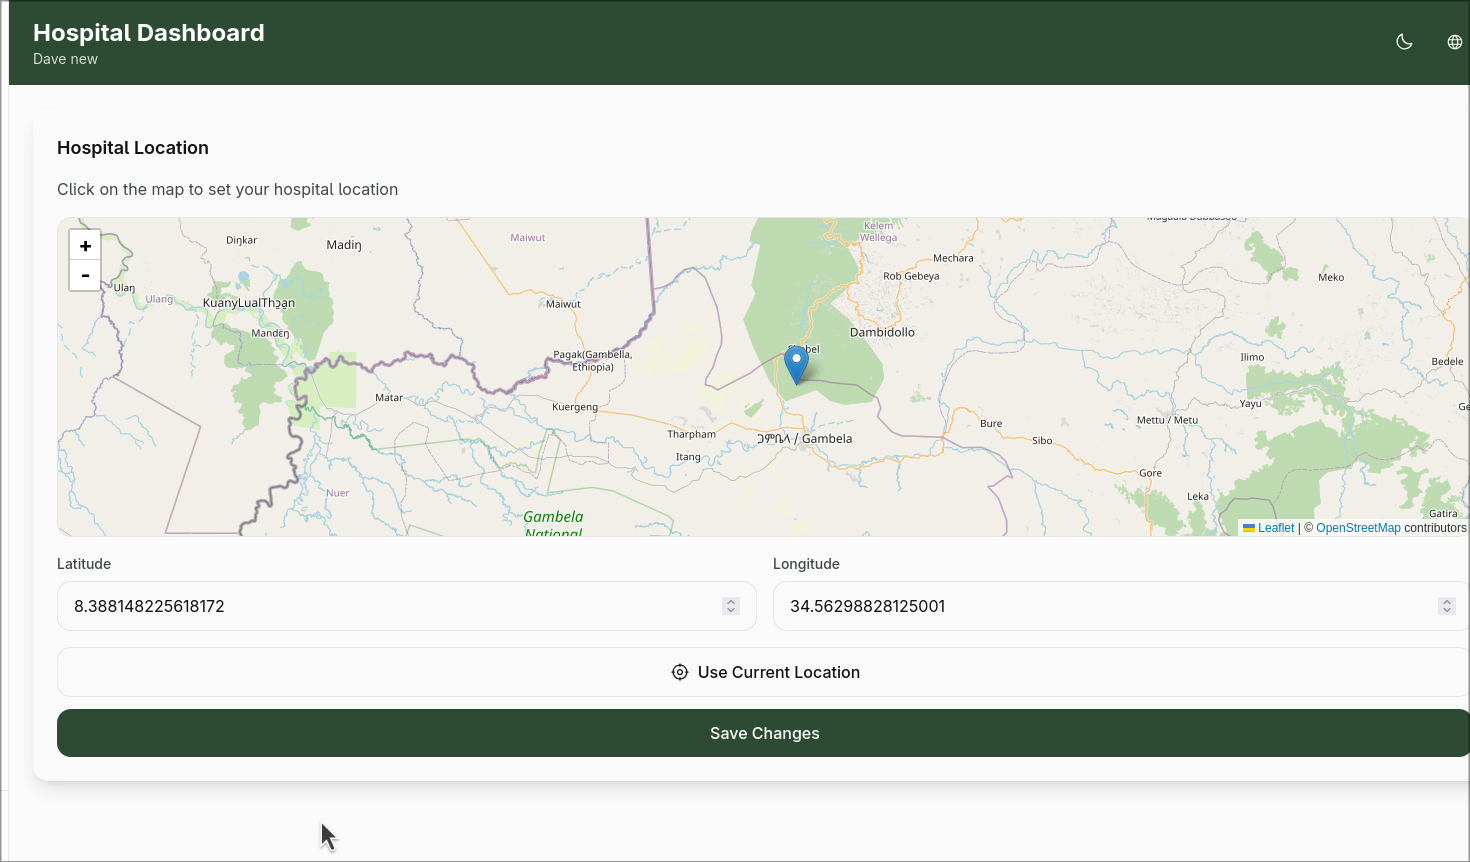Click the Latitude field spinner arrows
This screenshot has width=1470, height=862.
731,606
